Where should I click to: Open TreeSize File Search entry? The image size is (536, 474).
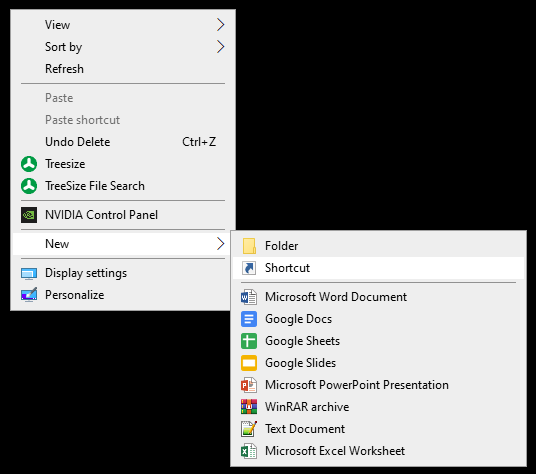[123, 186]
